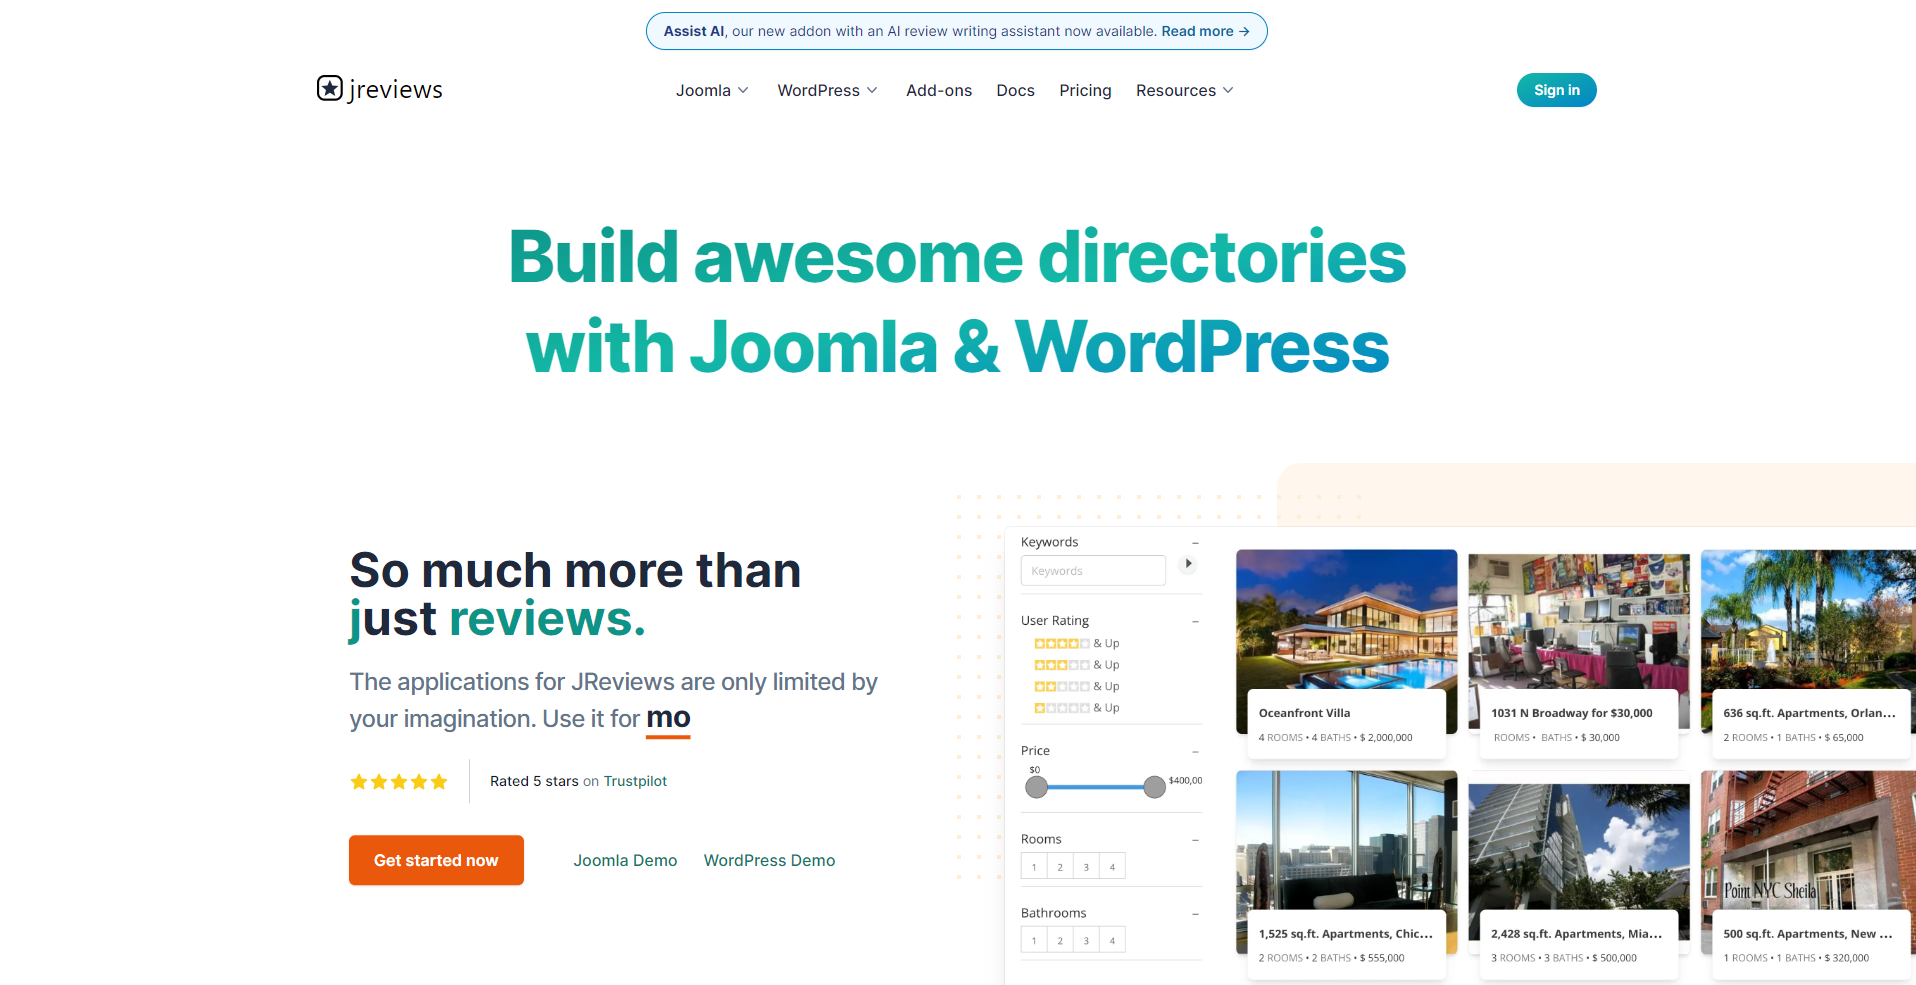Select 3 in the Bathrooms filter
The width and height of the screenshot is (1916, 985).
(1086, 940)
